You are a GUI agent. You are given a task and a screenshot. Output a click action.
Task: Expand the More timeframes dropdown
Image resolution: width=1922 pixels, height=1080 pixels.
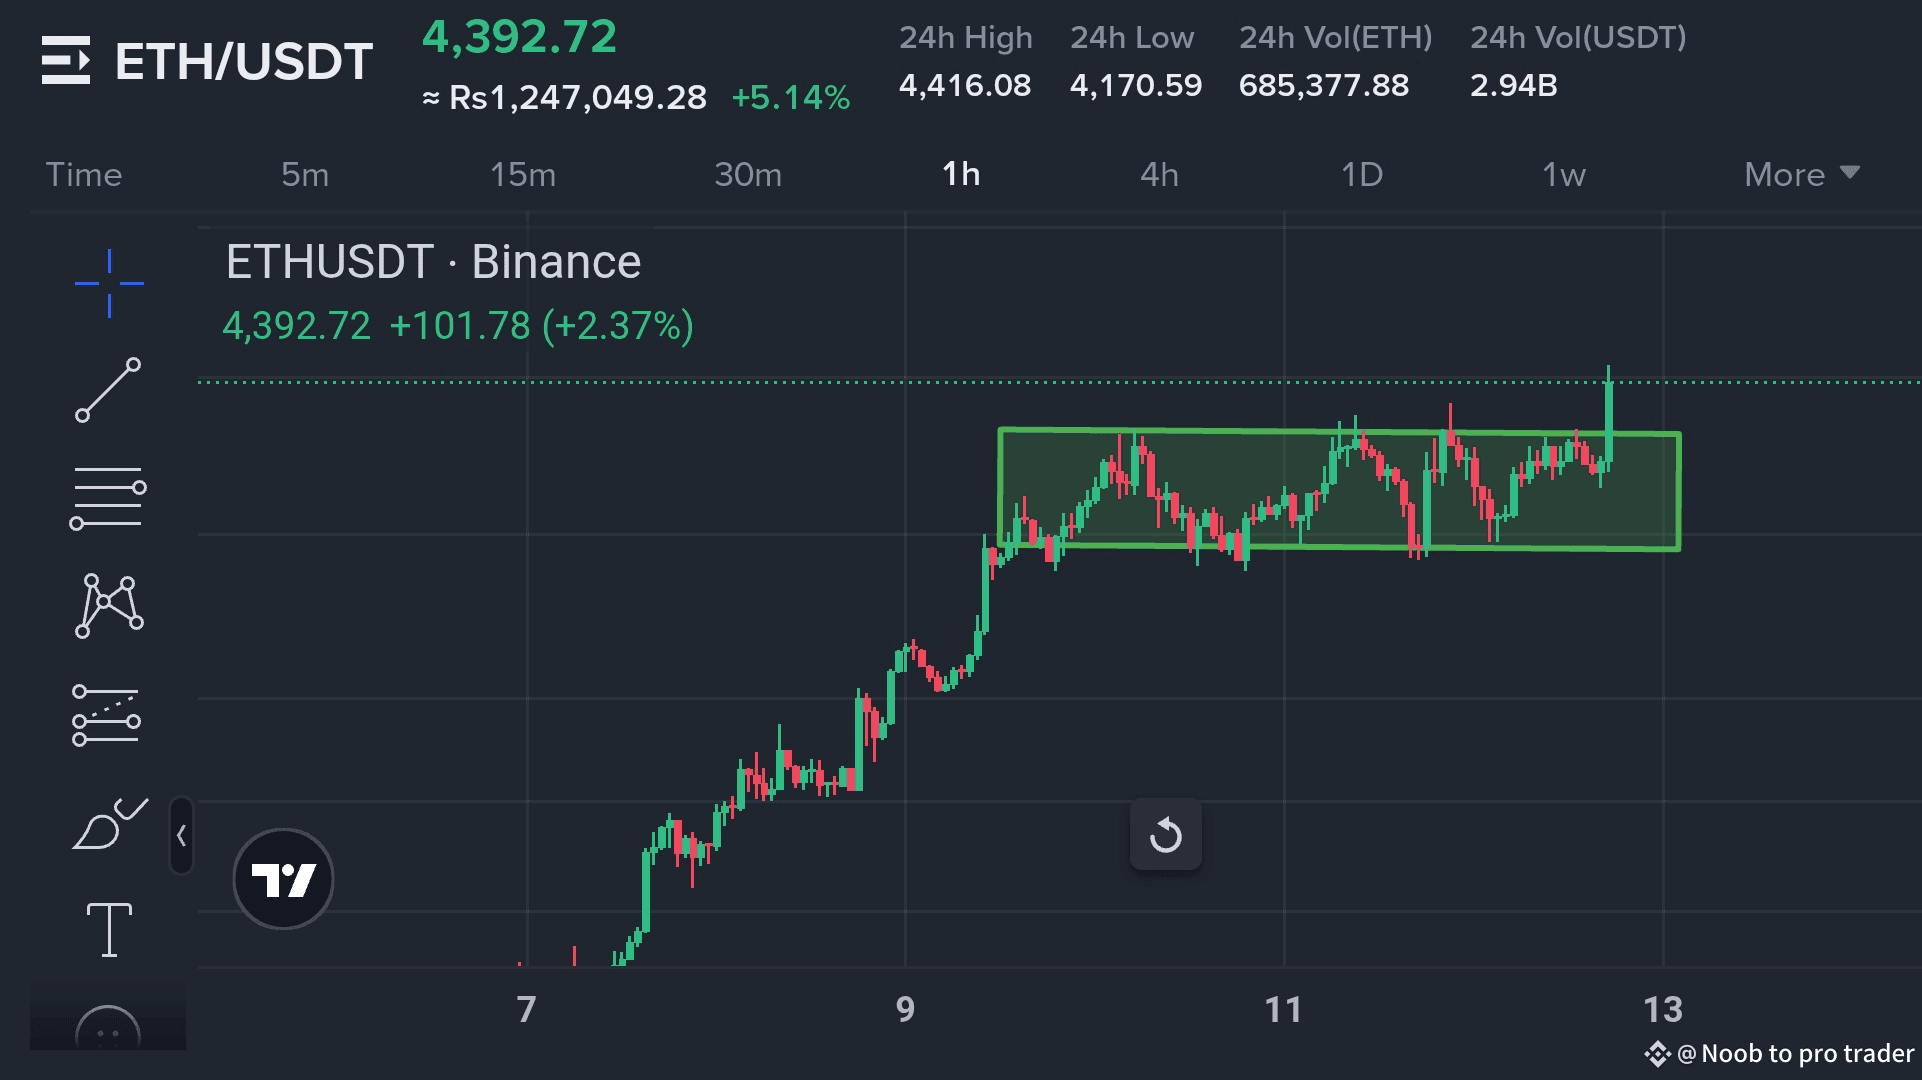tap(1801, 175)
